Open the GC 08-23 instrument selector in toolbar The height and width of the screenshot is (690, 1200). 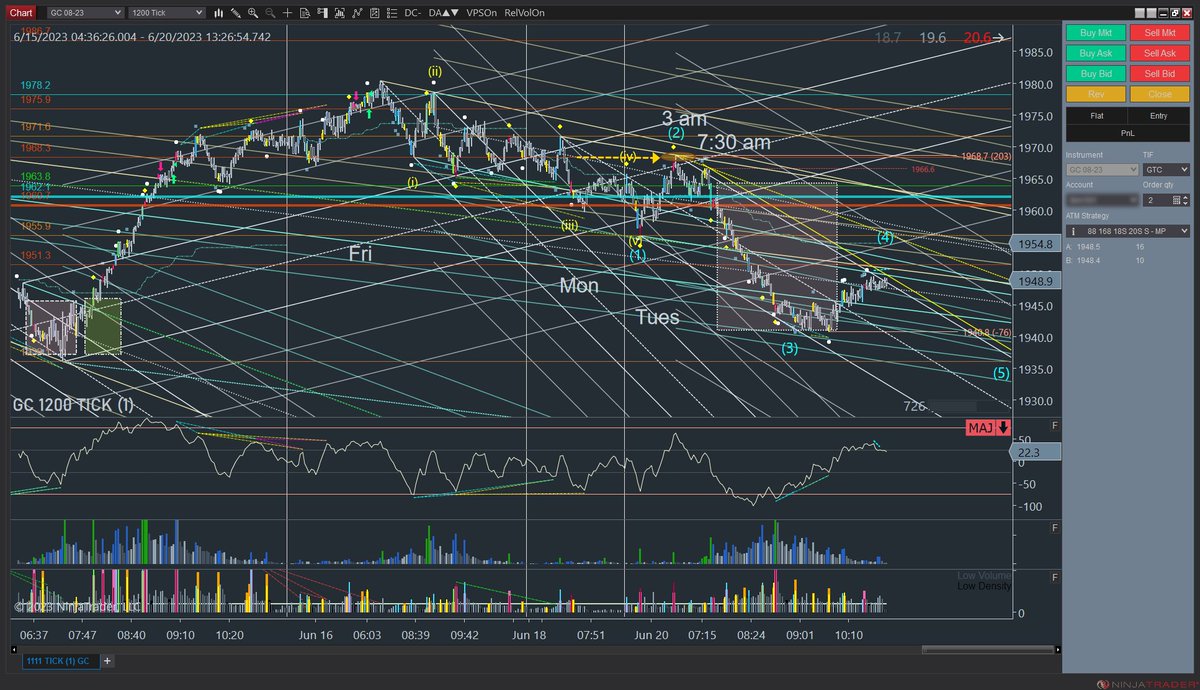coord(86,13)
